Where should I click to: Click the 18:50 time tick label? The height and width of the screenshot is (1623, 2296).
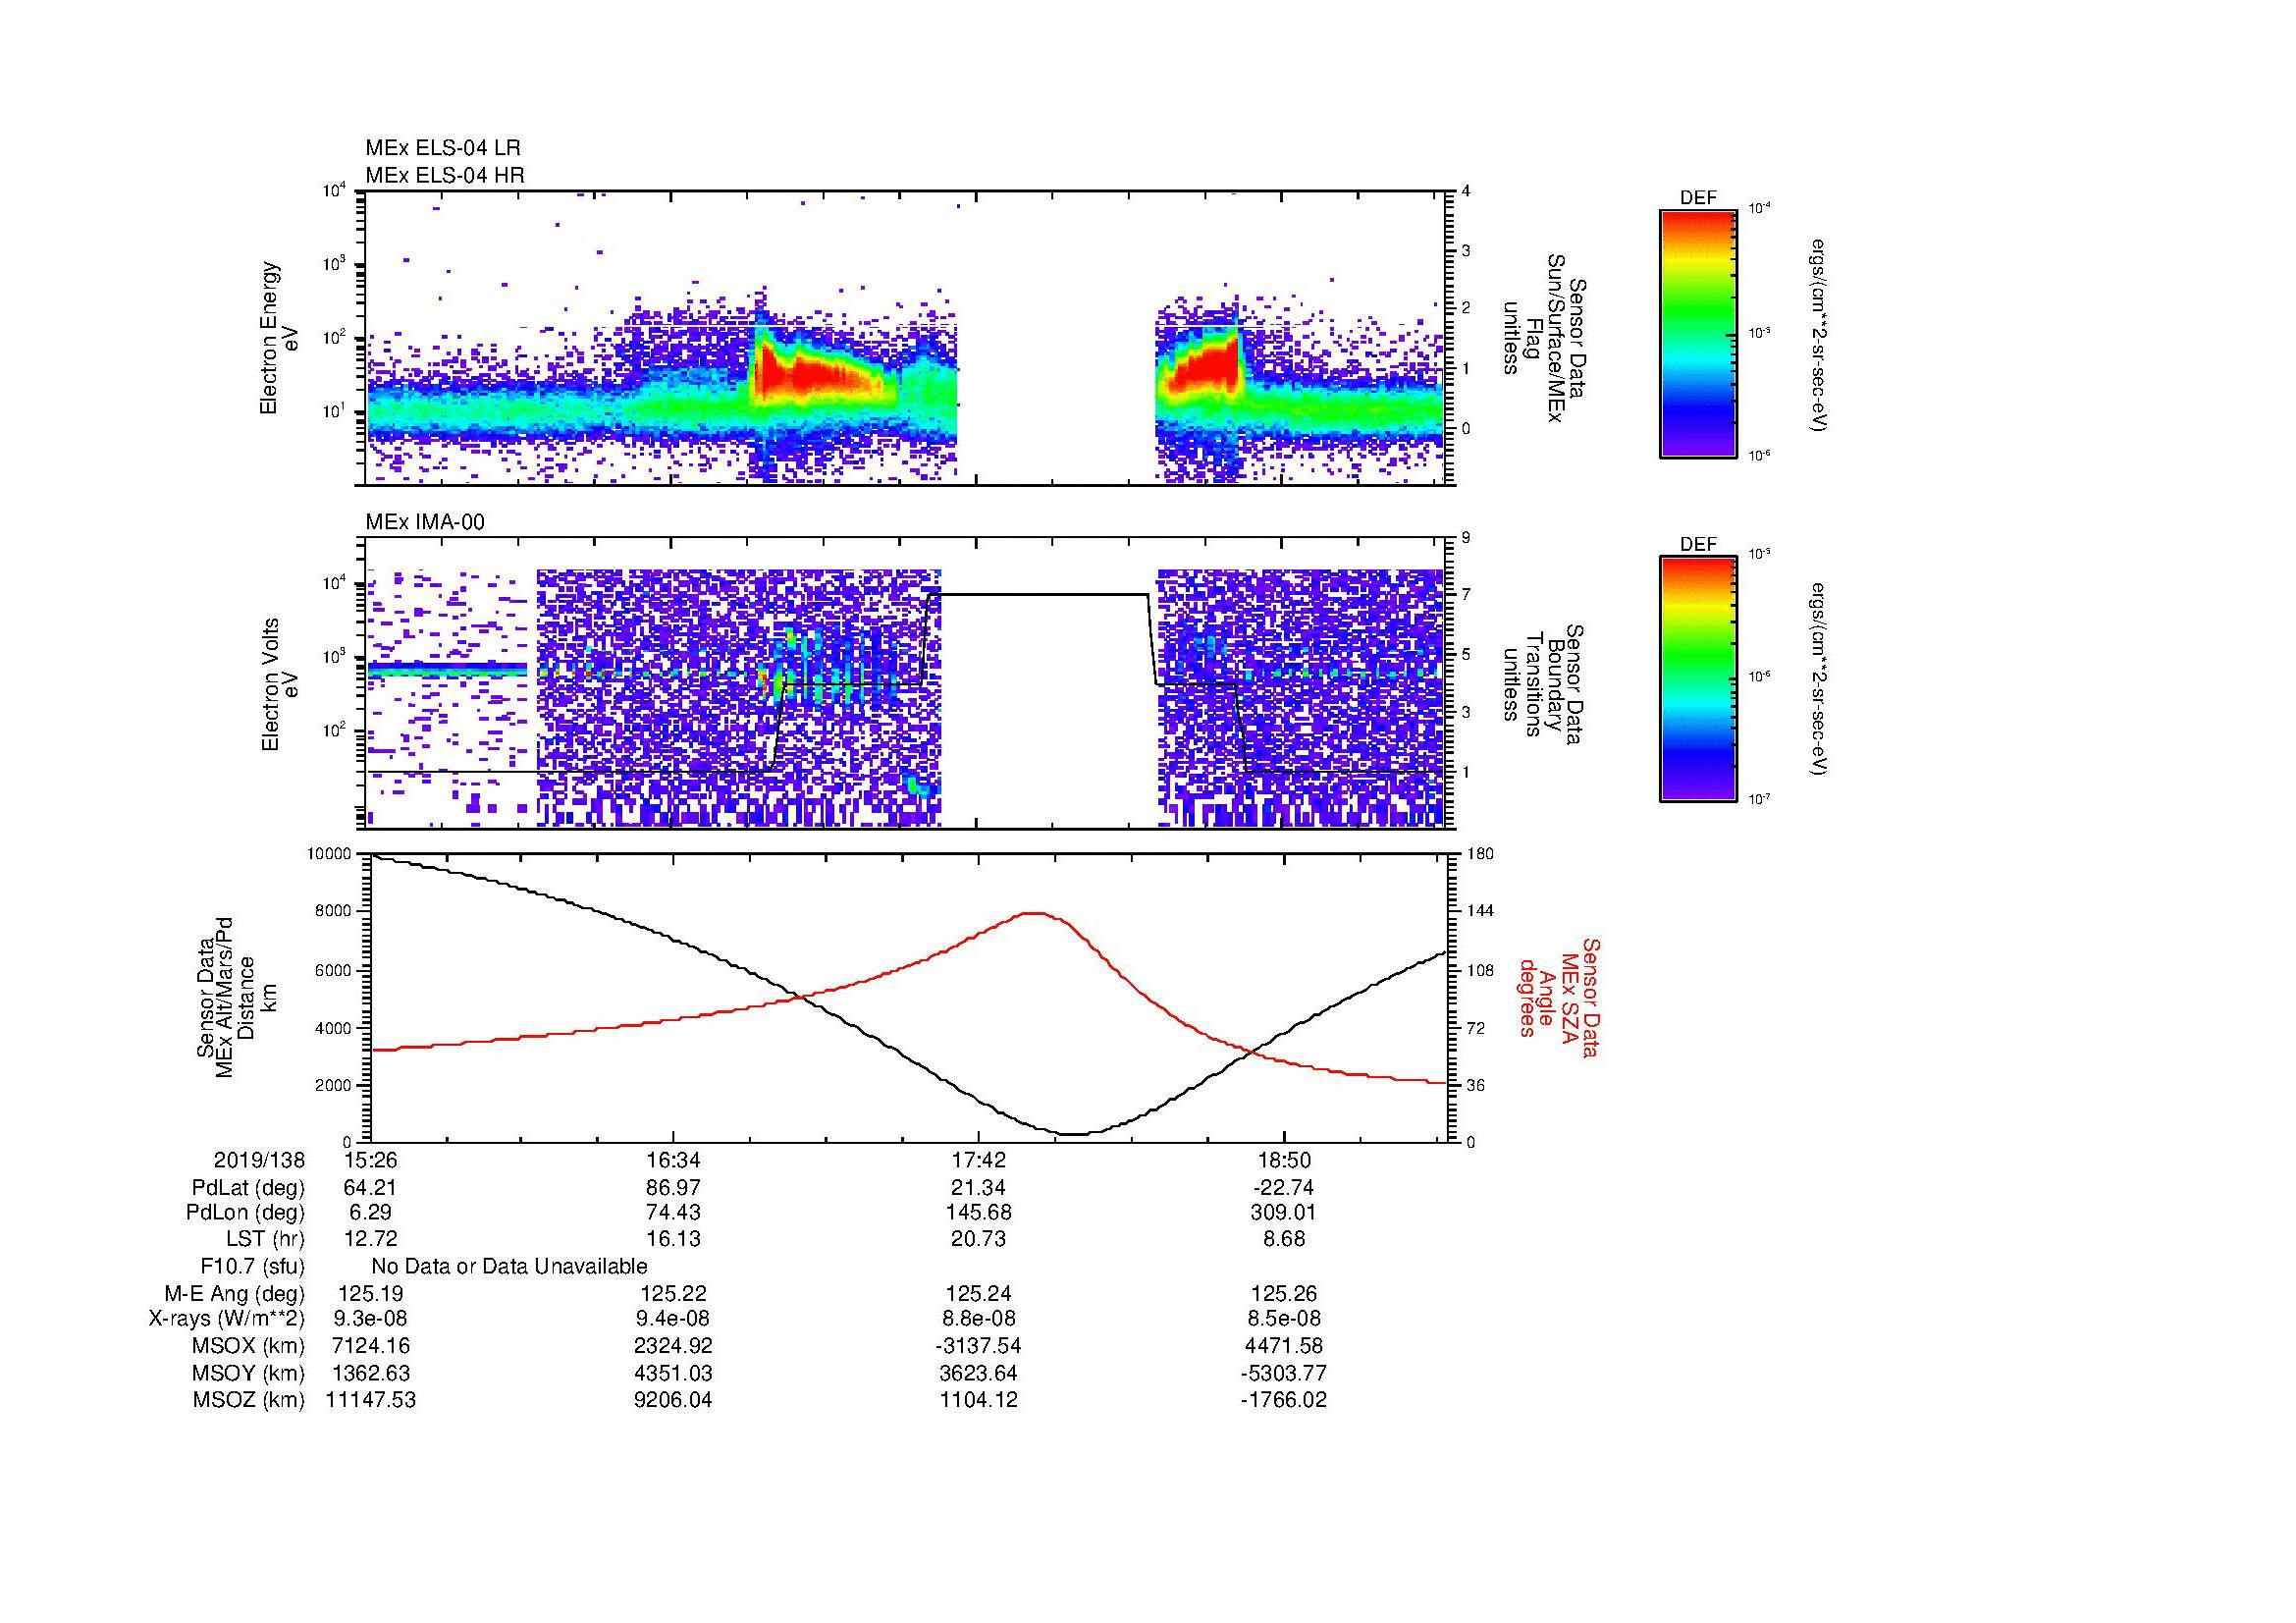pos(1283,1161)
